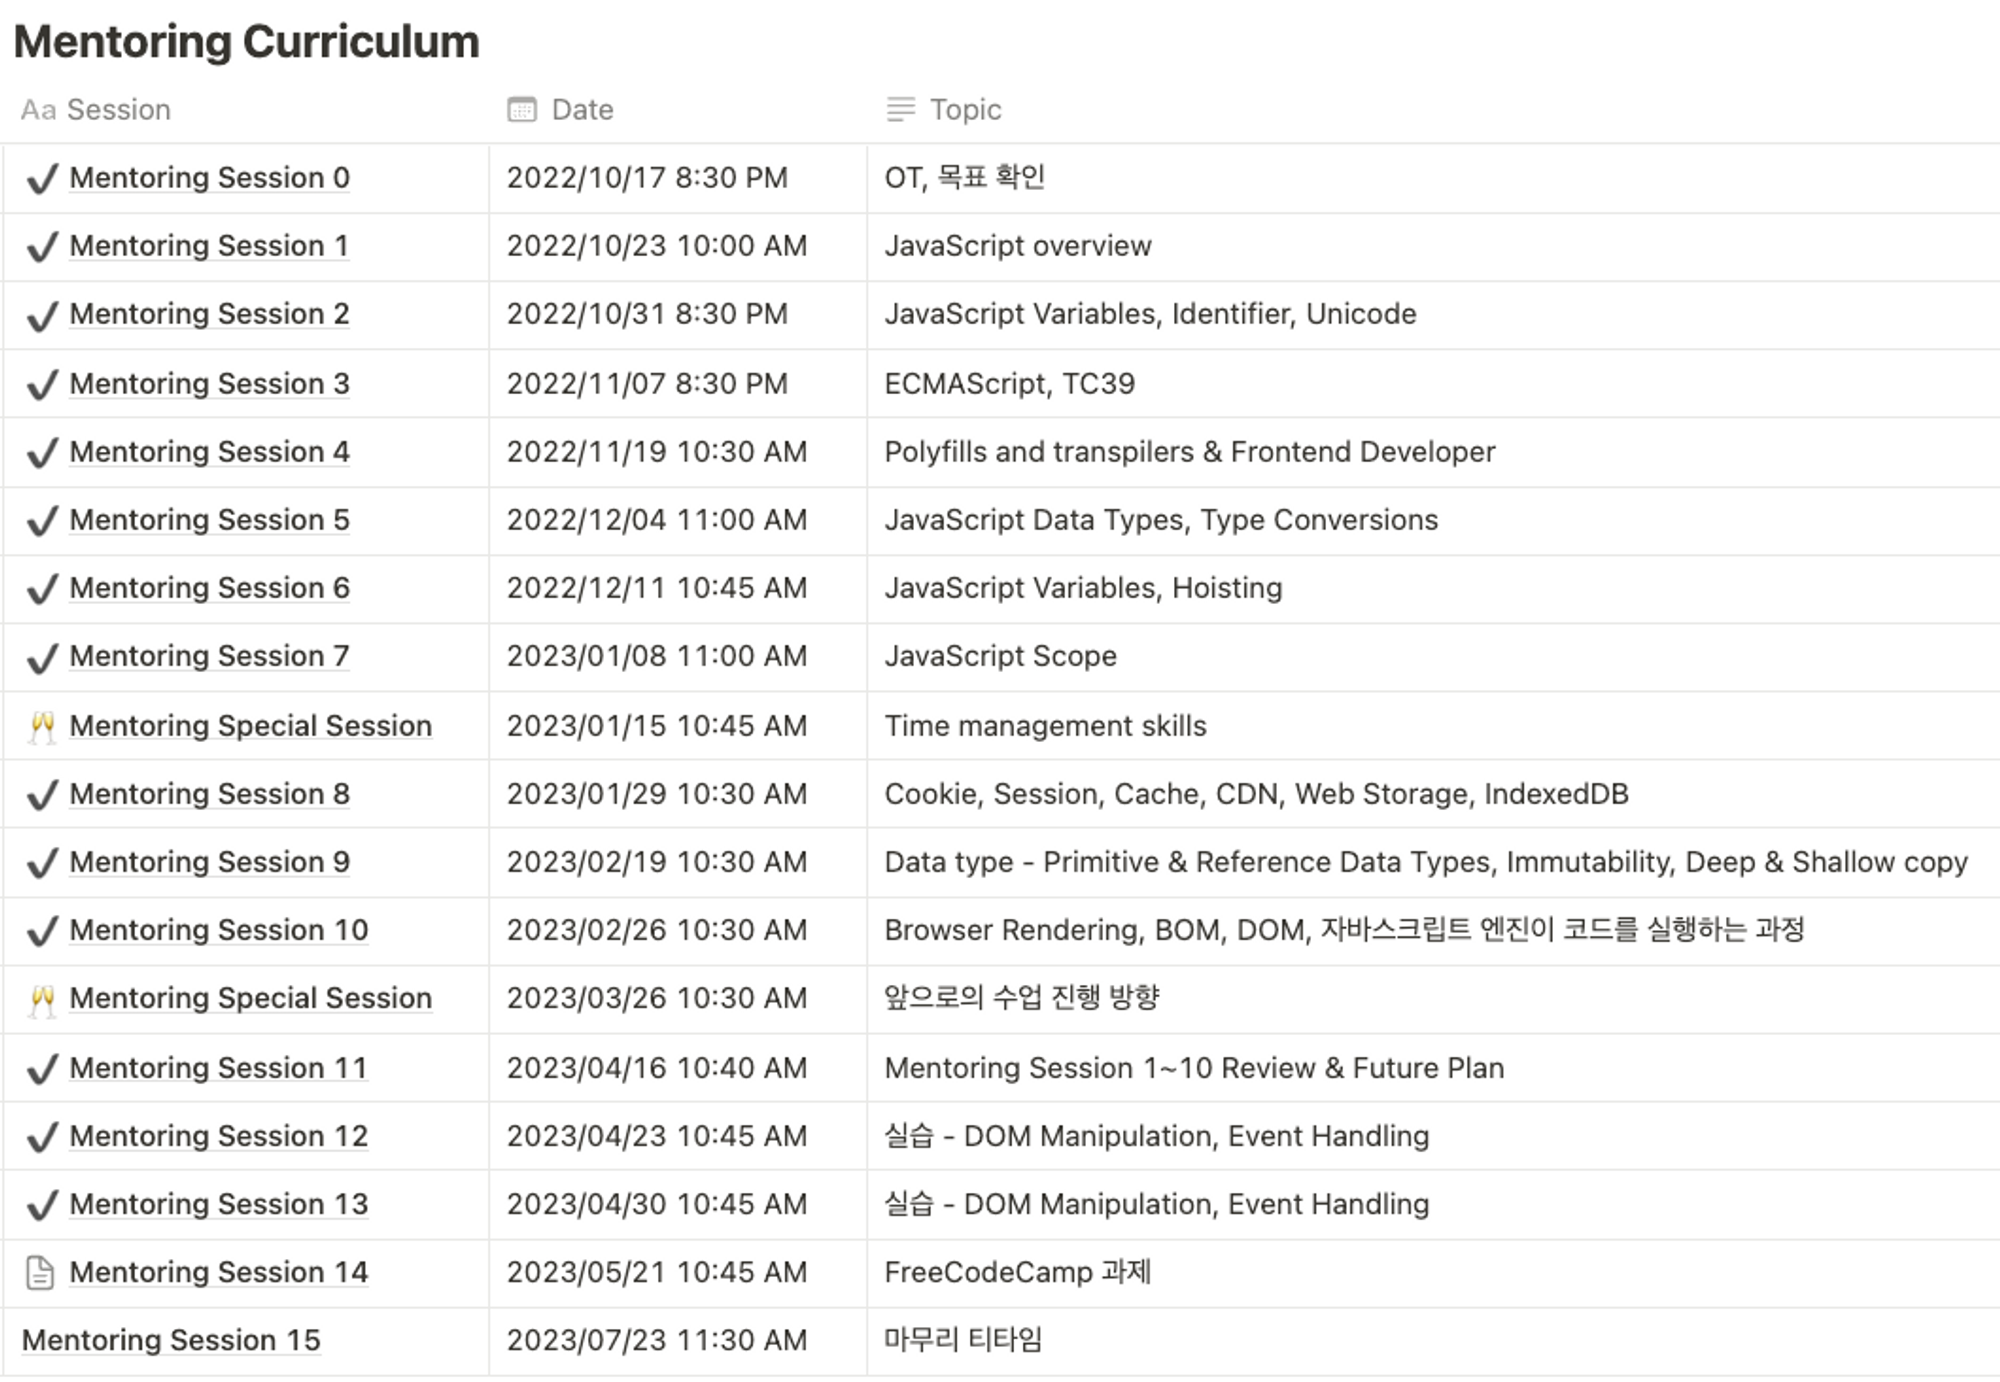Click the checkmark icon for Mentoring Session 13
The height and width of the screenshot is (1382, 2000).
coord(41,1205)
